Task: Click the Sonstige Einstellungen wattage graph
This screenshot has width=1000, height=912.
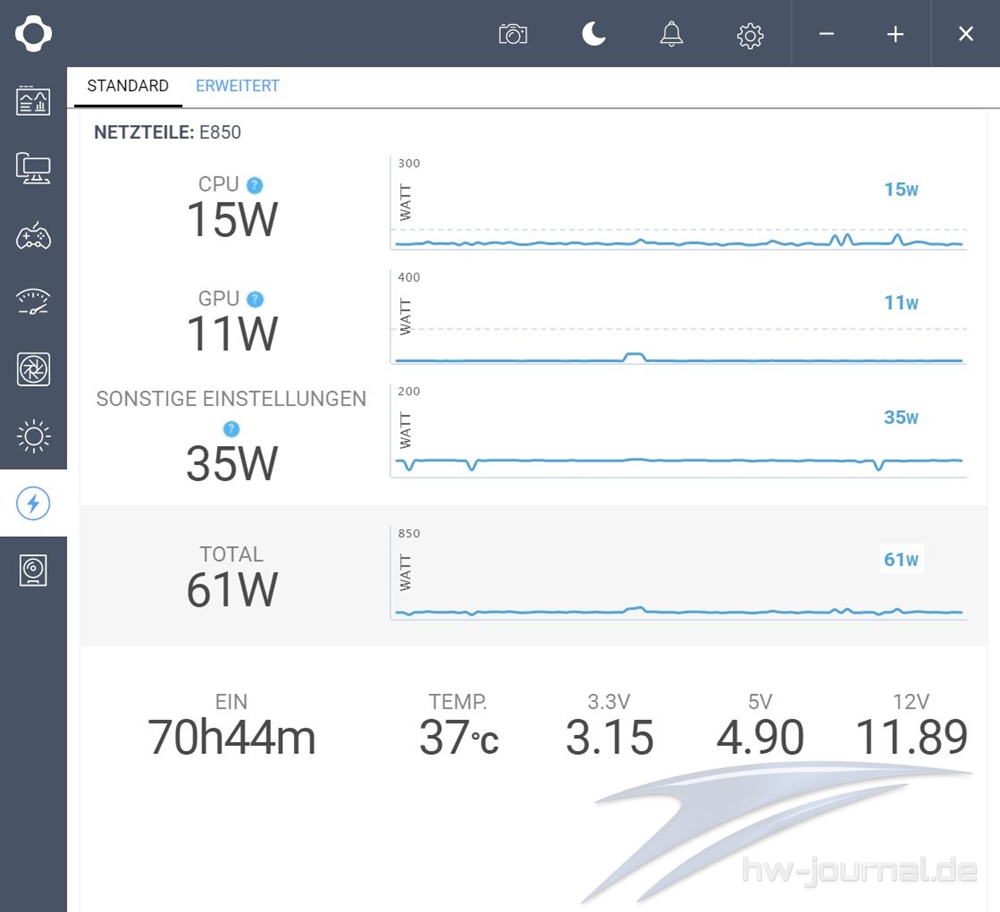Action: click(679, 431)
